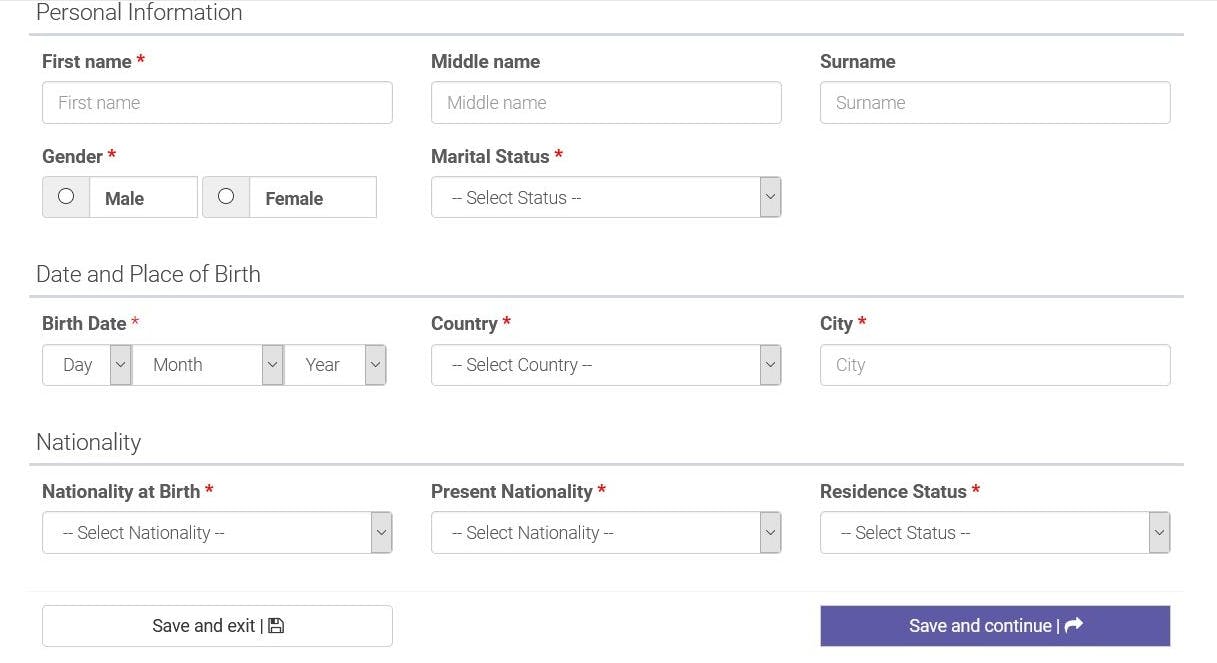Open the birth Day dropdown
This screenshot has height=663, width=1217.
87,365
